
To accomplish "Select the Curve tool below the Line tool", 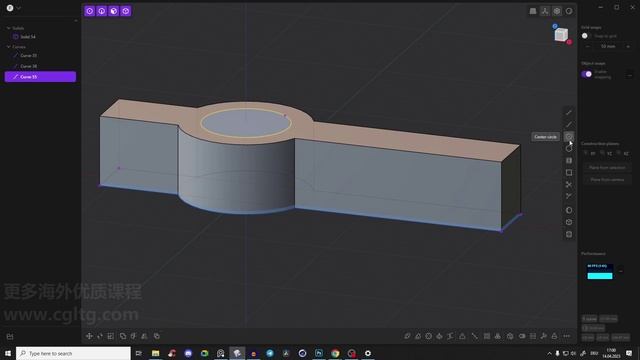I will point(569,124).
